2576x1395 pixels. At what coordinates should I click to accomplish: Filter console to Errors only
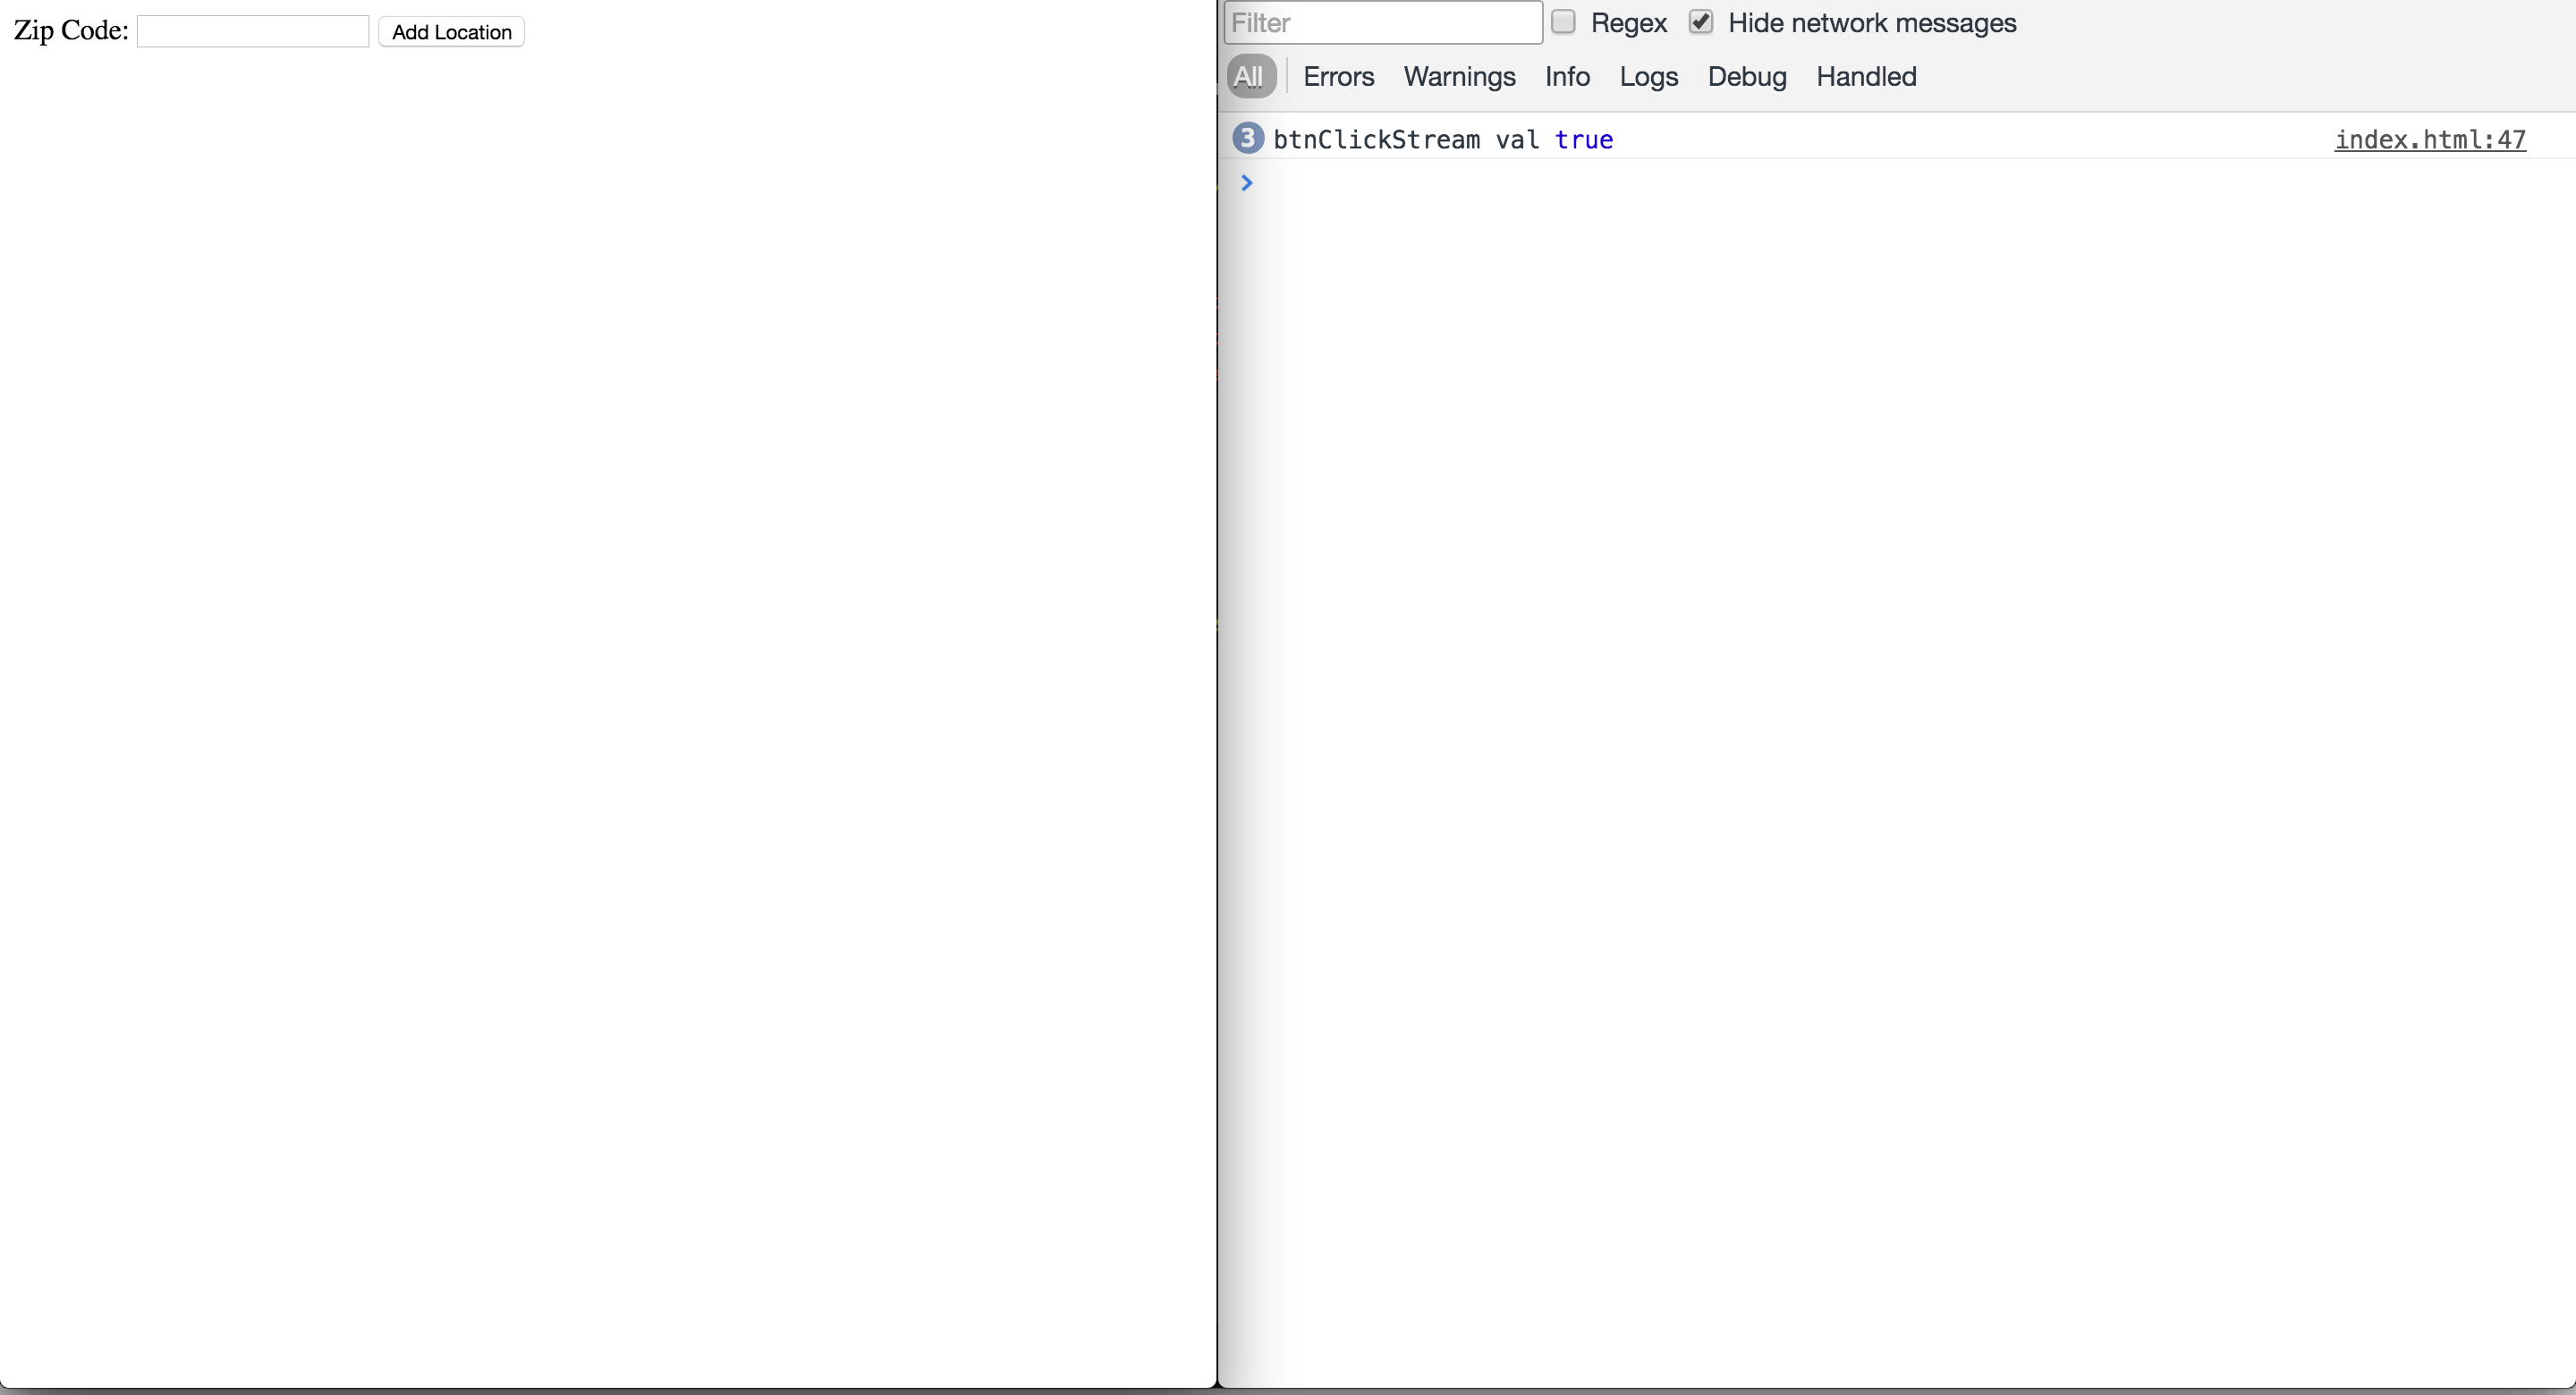(1338, 77)
